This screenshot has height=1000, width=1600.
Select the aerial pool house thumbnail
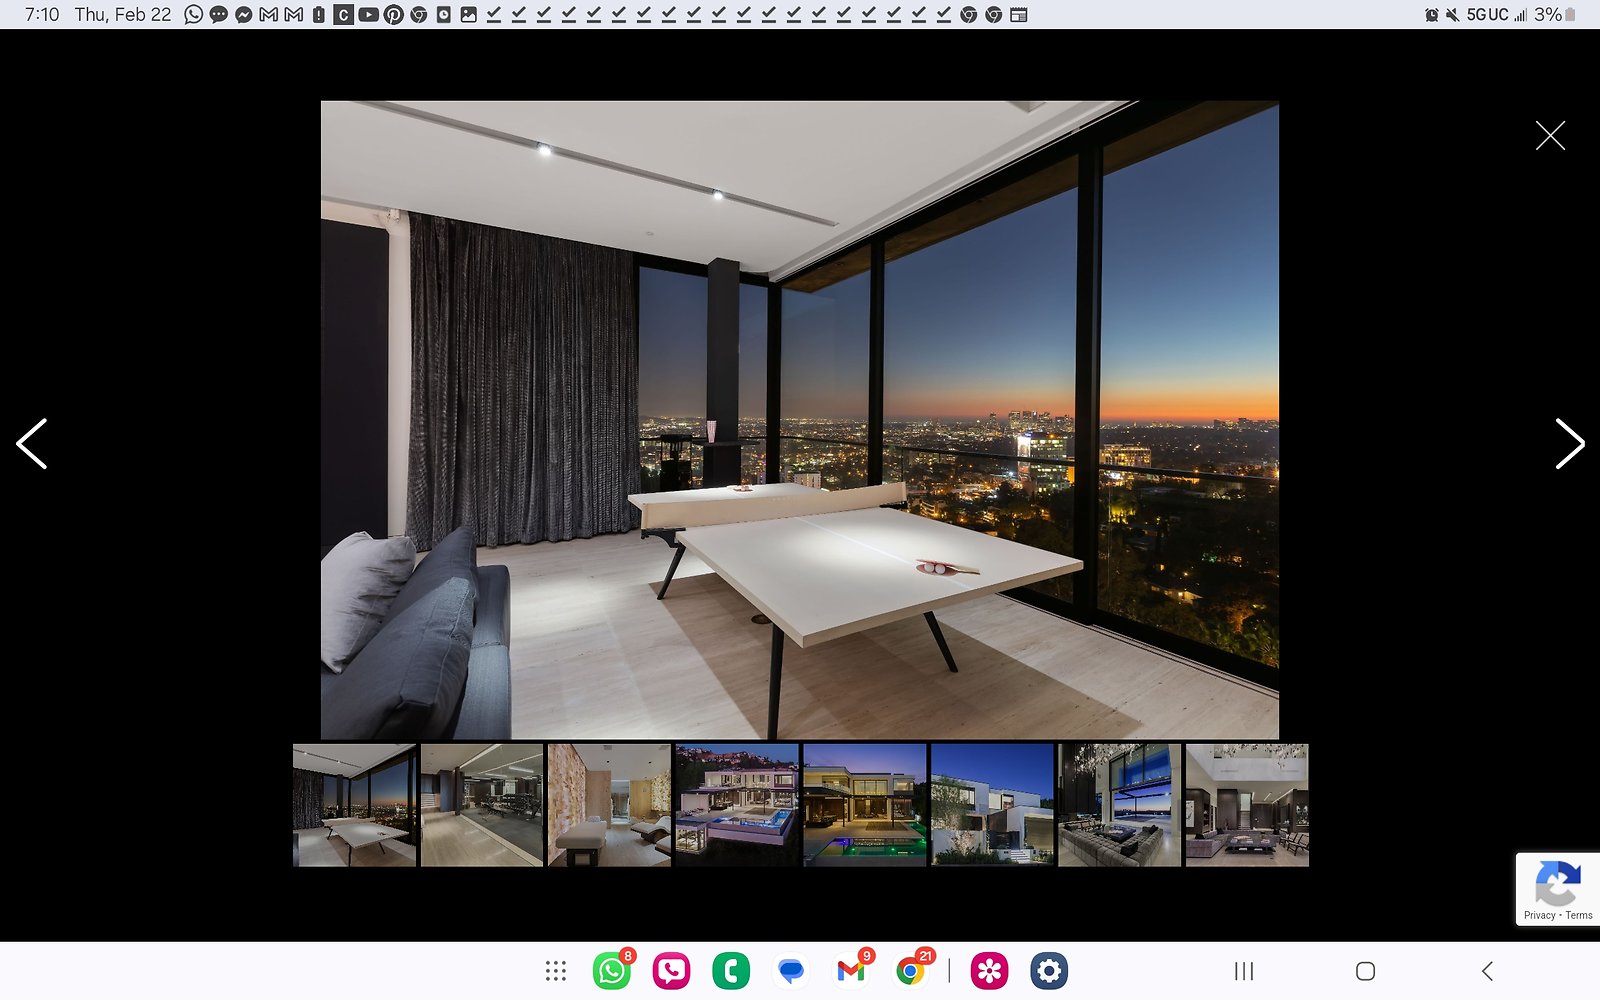[737, 805]
